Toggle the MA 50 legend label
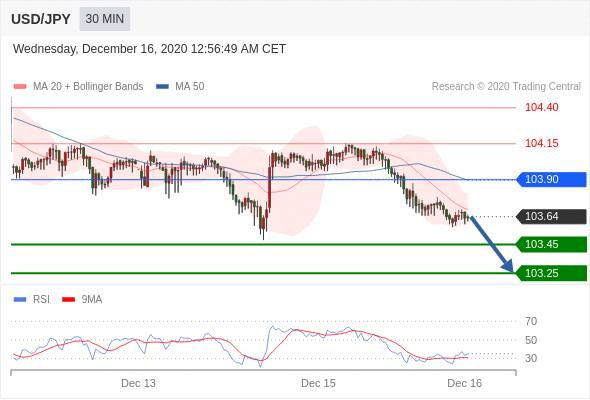The height and width of the screenshot is (400, 590). [190, 87]
